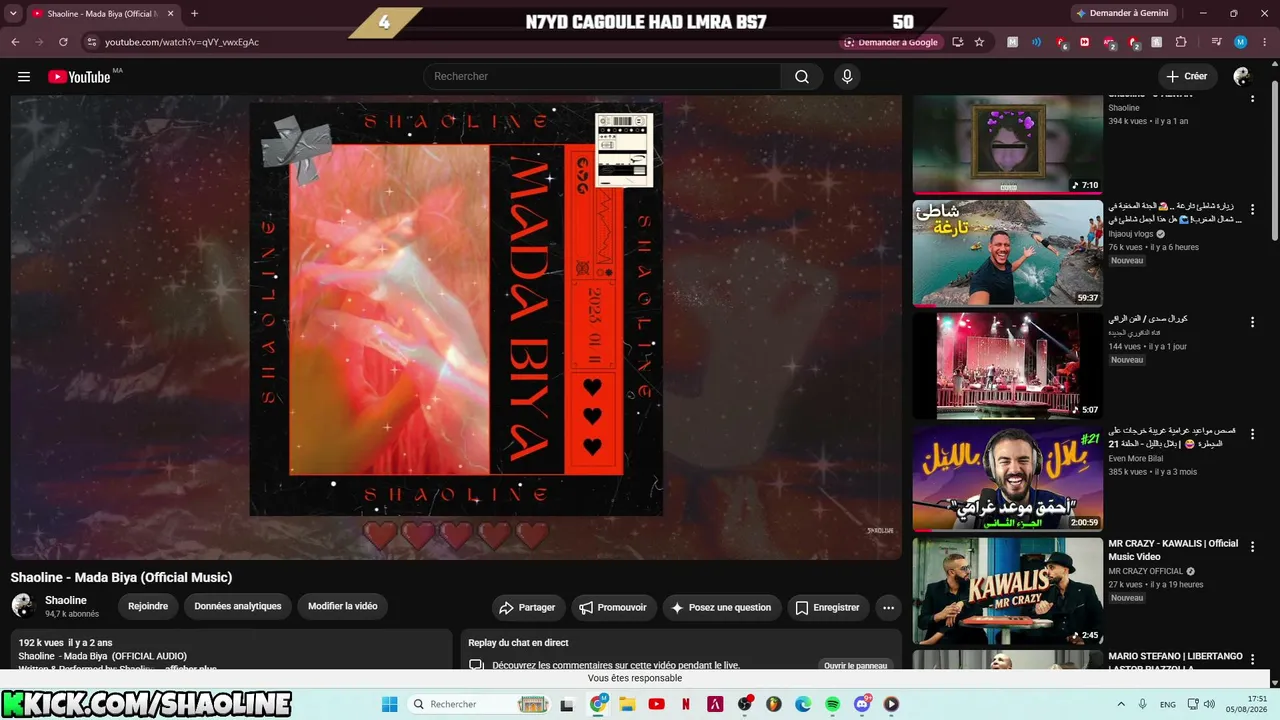Open the Windows Start menu

click(x=390, y=704)
